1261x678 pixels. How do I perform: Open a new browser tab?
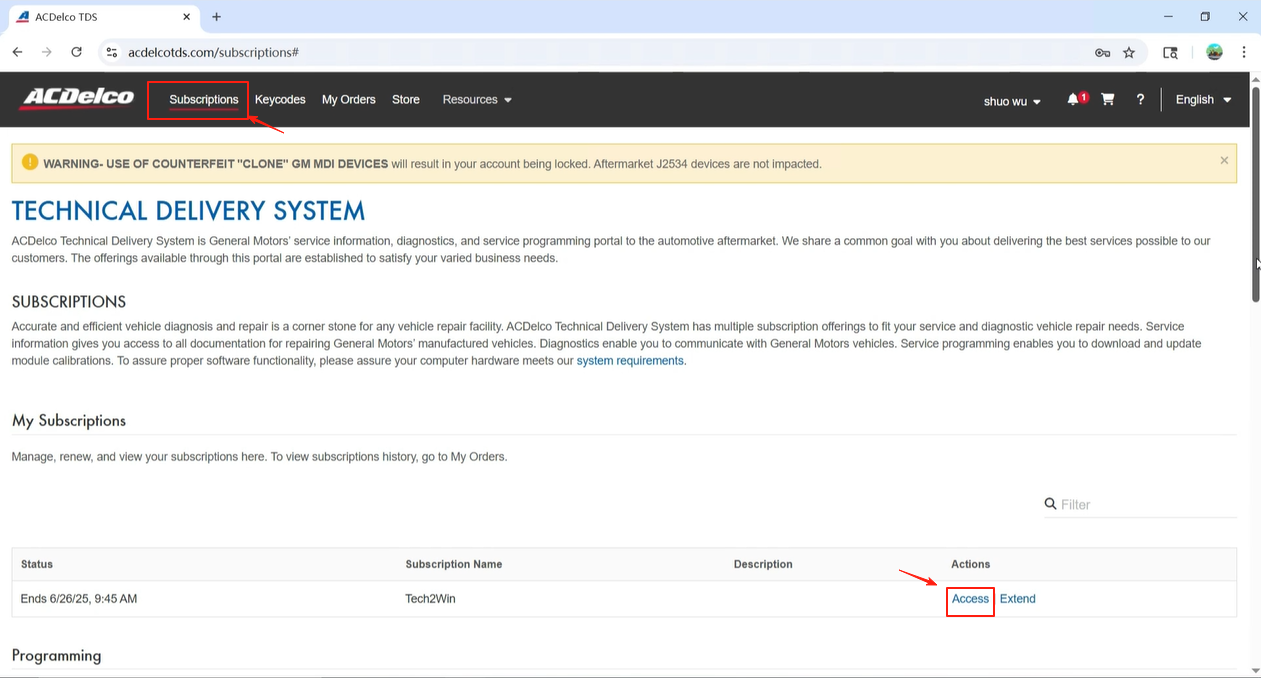pos(217,17)
